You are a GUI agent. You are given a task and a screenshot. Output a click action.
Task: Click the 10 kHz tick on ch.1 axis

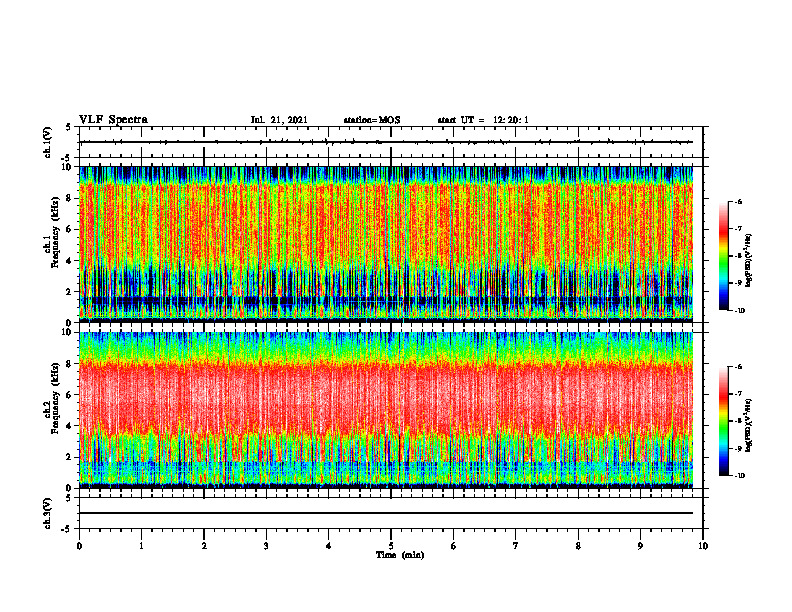[68, 167]
